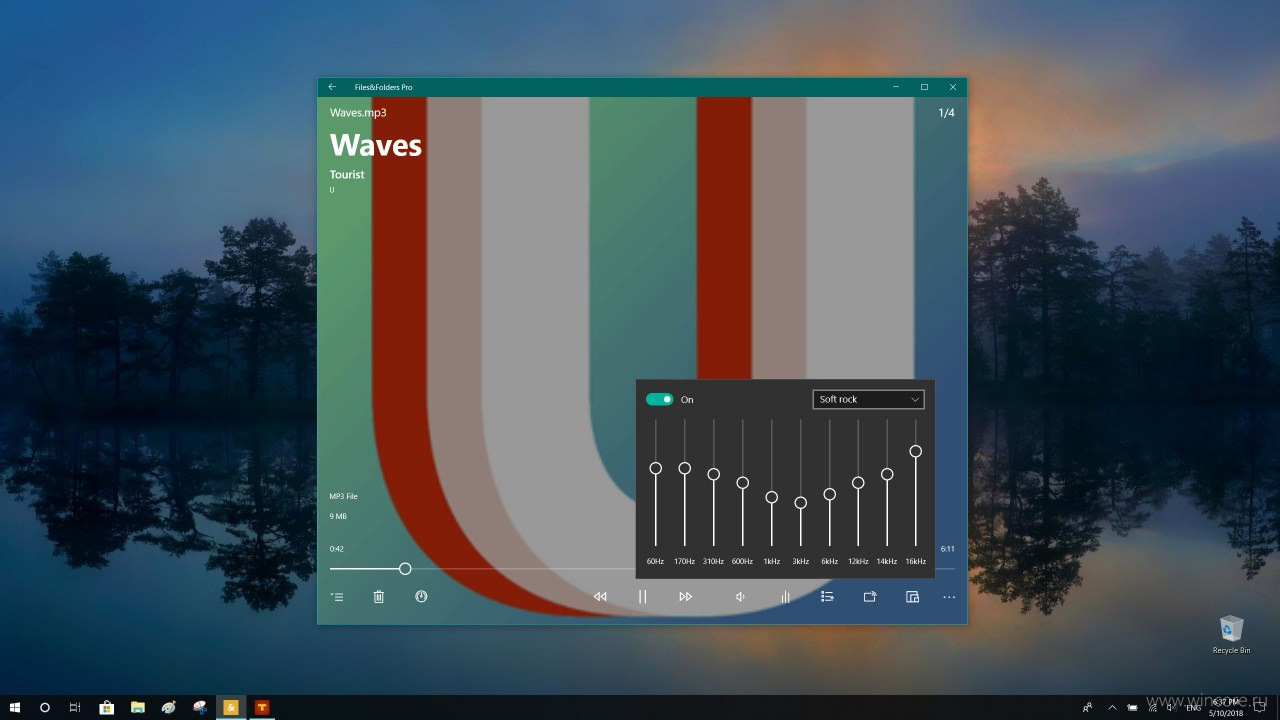Click the 1kHz band slider handle
The width and height of the screenshot is (1280, 720).
[771, 497]
